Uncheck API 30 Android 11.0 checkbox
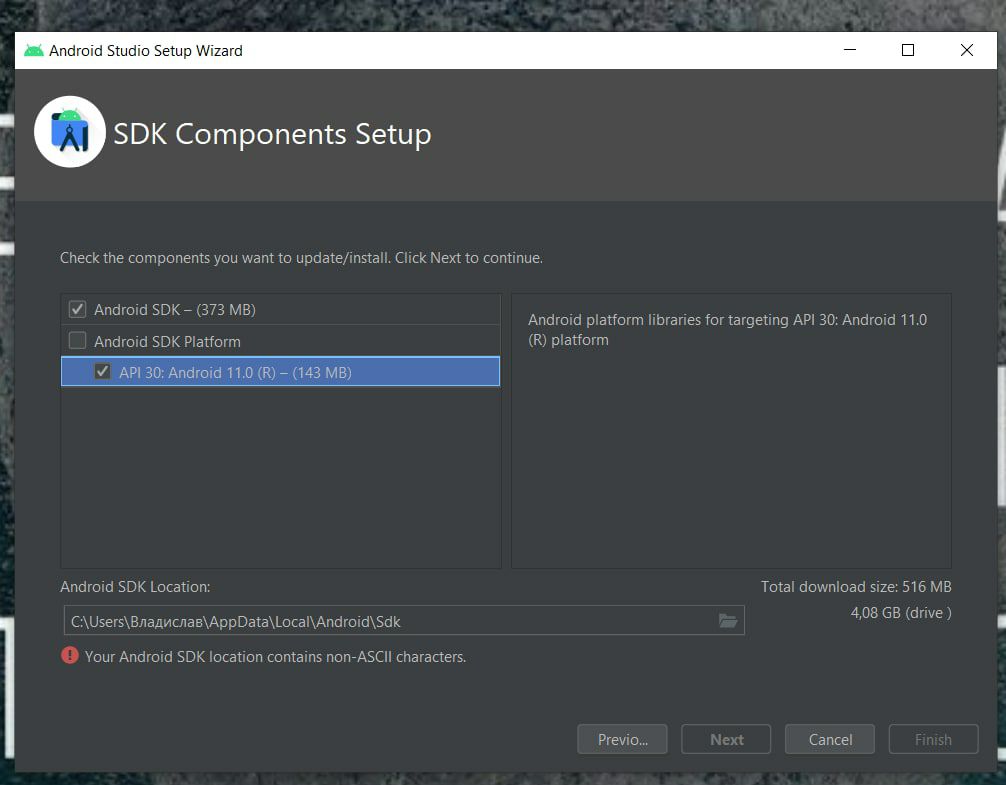 (x=103, y=371)
